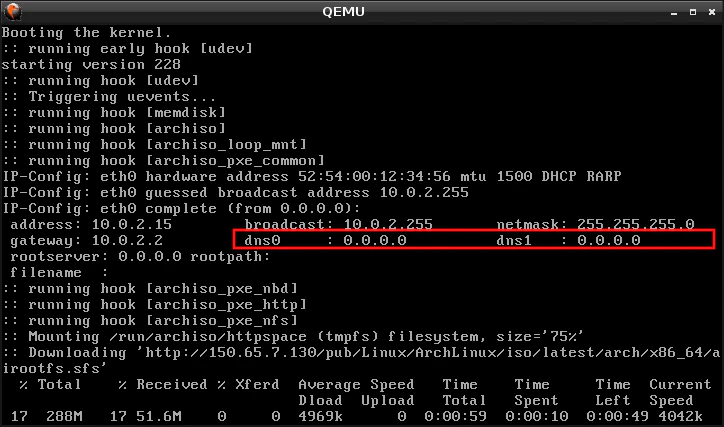This screenshot has height=427, width=724.
Task: Click 'running hook [archiso]' line
Action: point(114,129)
